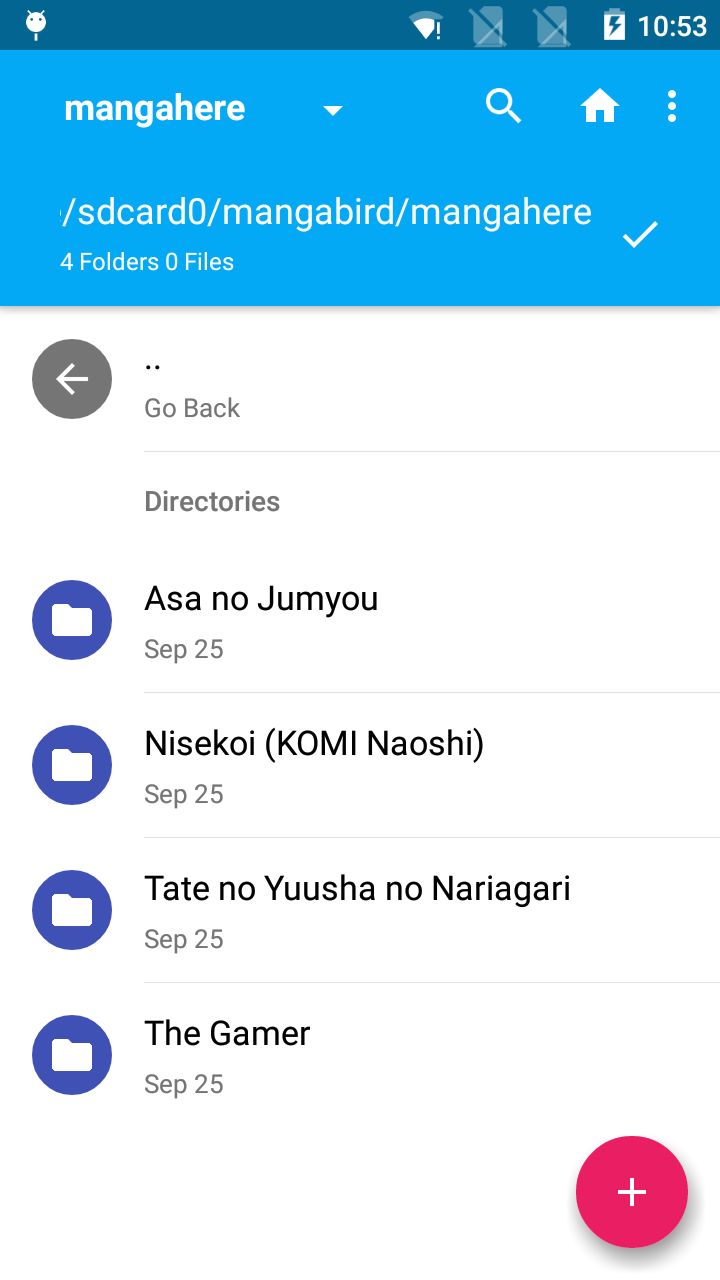The width and height of the screenshot is (720, 1280).
Task: Open The Gamer directory name
Action: click(227, 1033)
